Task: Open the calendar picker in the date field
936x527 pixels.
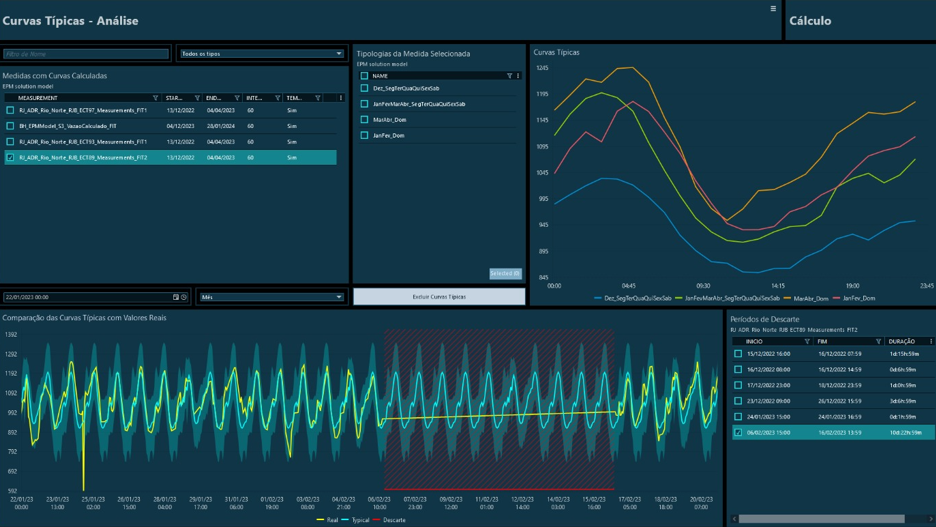Action: point(176,297)
